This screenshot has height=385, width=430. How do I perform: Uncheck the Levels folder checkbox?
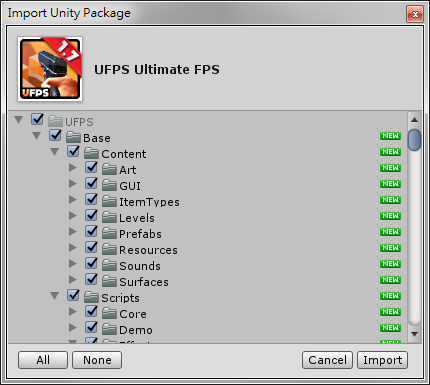[91, 215]
